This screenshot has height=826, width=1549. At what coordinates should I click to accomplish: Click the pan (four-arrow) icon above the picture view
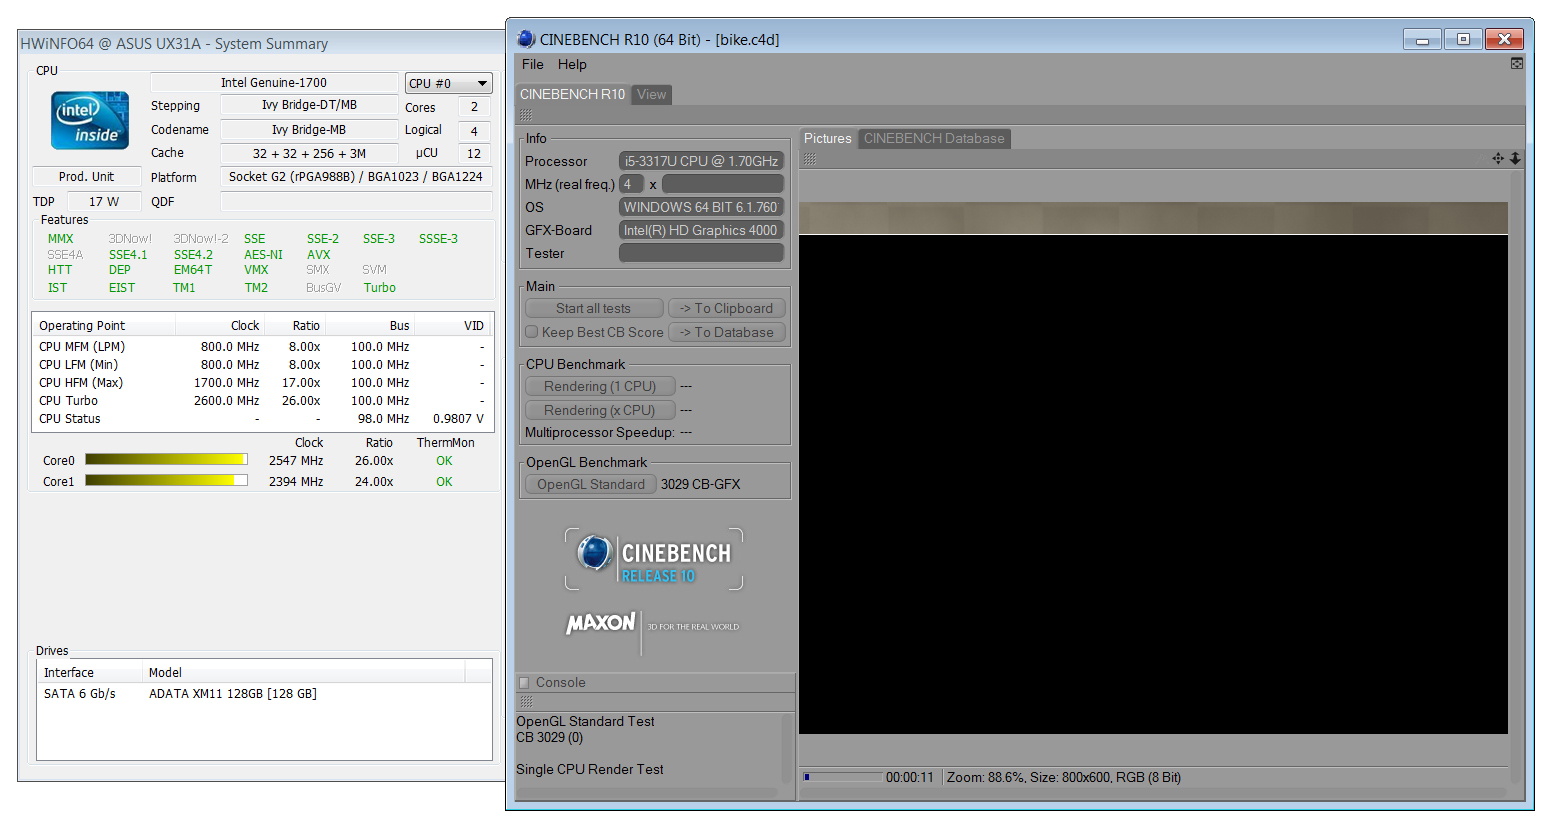1497,158
